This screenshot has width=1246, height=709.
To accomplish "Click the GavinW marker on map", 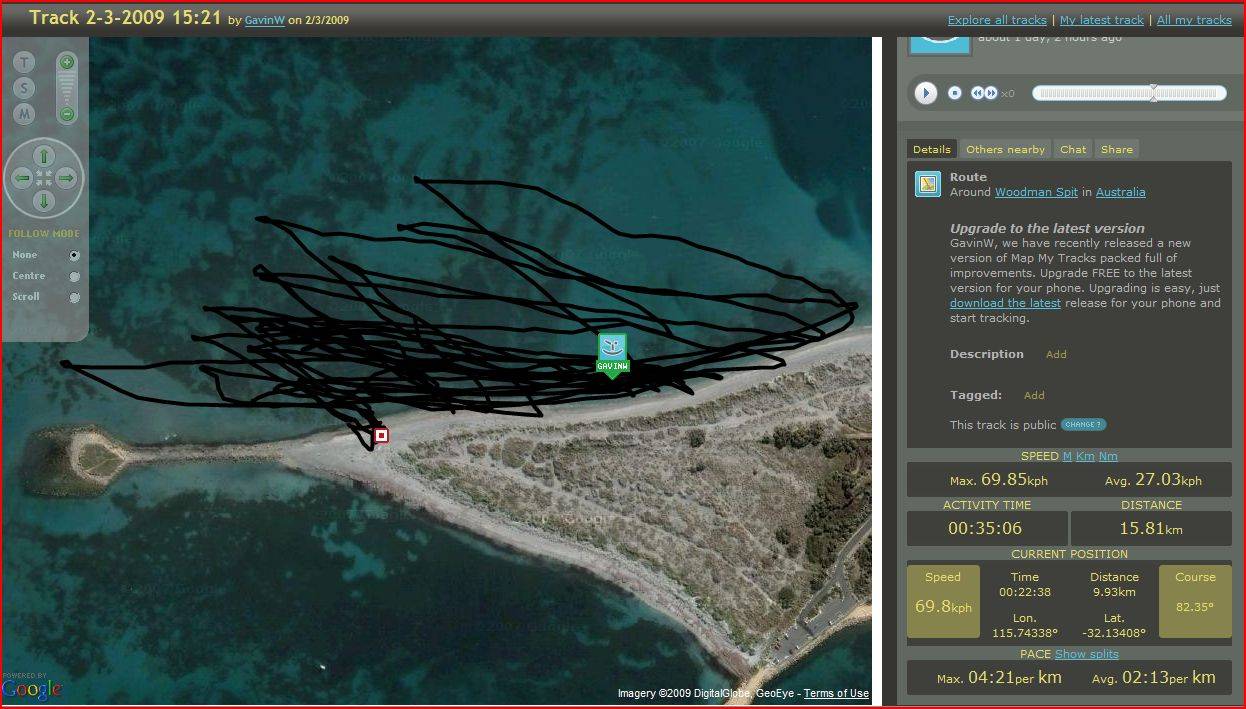I will click(x=611, y=352).
